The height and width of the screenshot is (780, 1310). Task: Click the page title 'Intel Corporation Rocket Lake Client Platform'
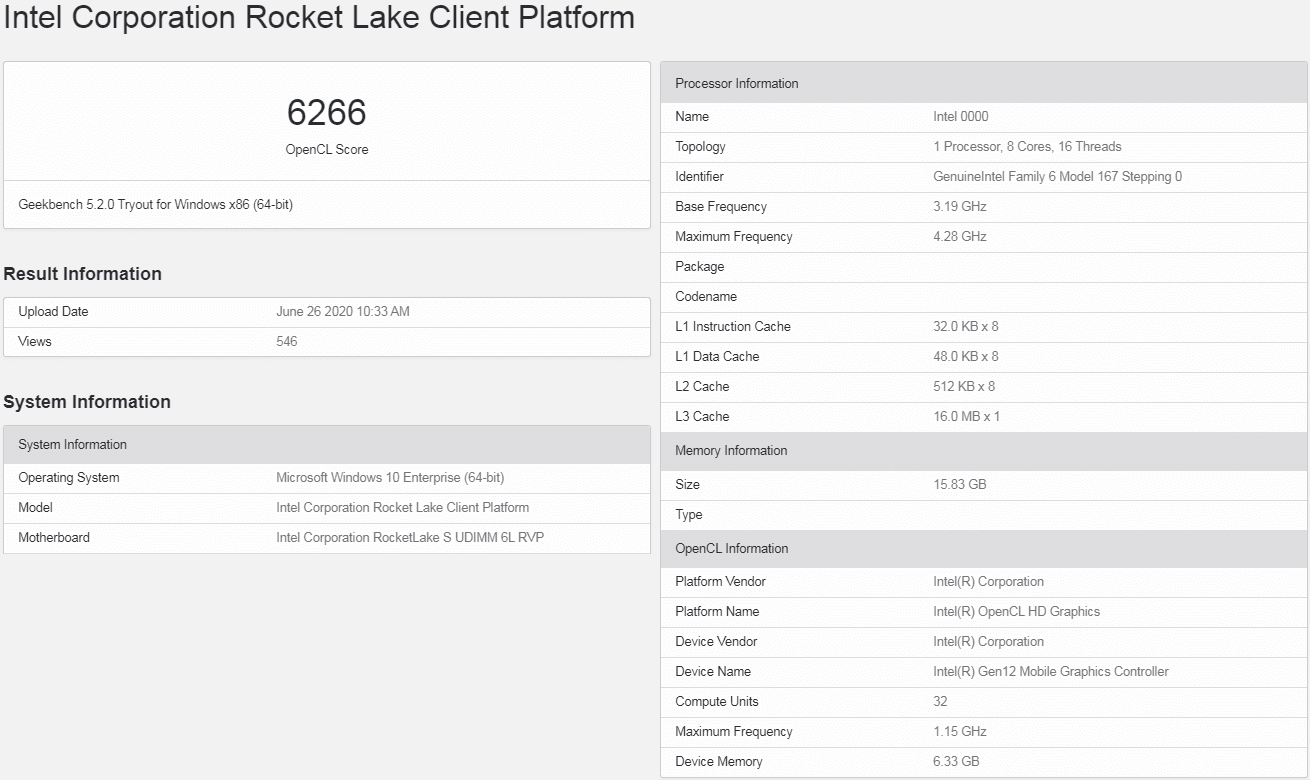click(319, 17)
